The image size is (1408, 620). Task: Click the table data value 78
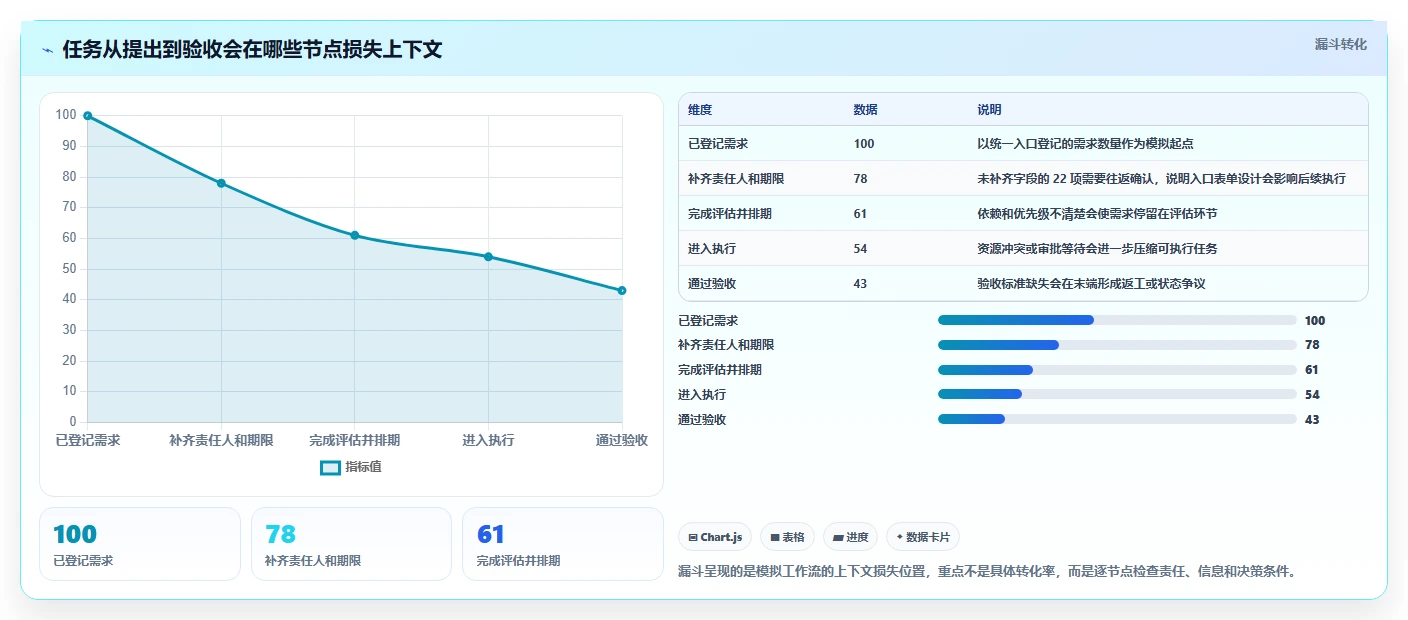click(x=861, y=179)
